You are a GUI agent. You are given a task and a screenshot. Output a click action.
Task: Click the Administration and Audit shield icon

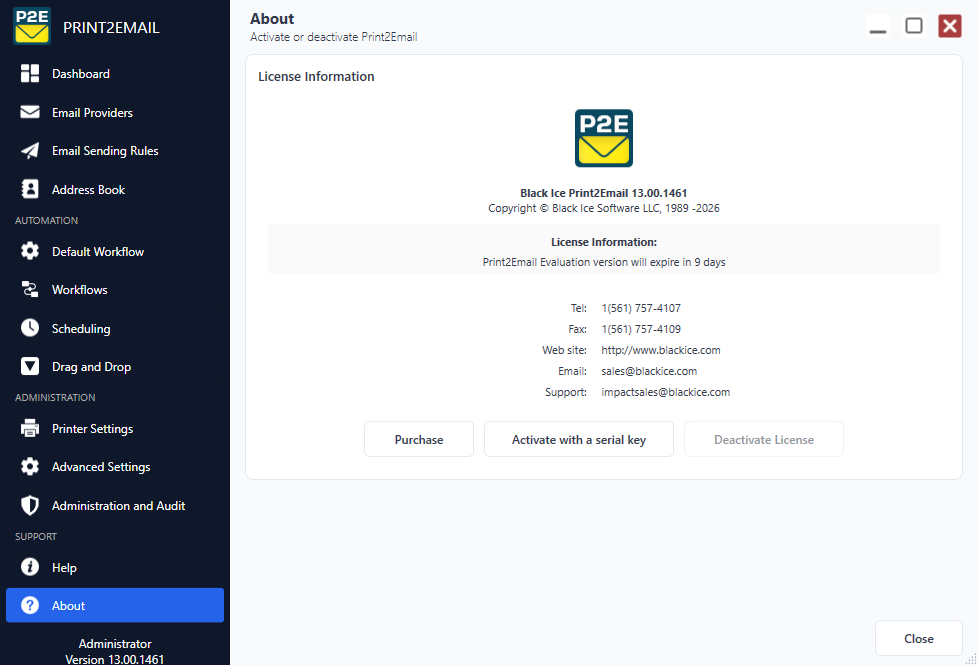coord(30,505)
